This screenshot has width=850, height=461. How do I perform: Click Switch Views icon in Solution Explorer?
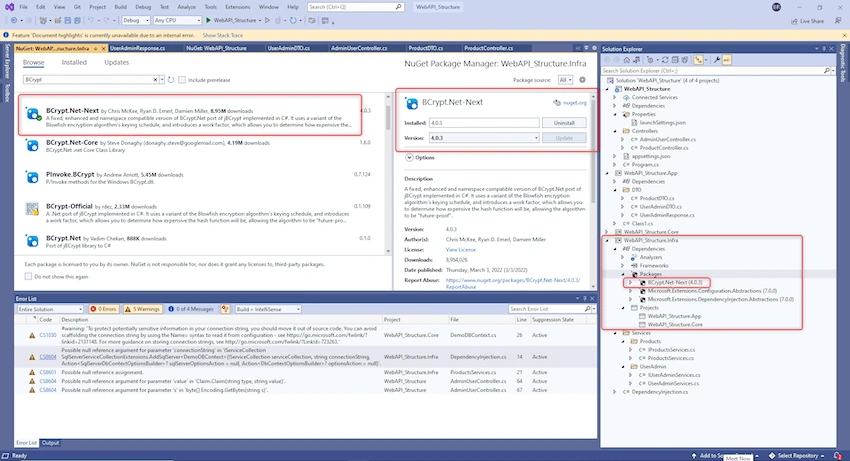point(636,60)
